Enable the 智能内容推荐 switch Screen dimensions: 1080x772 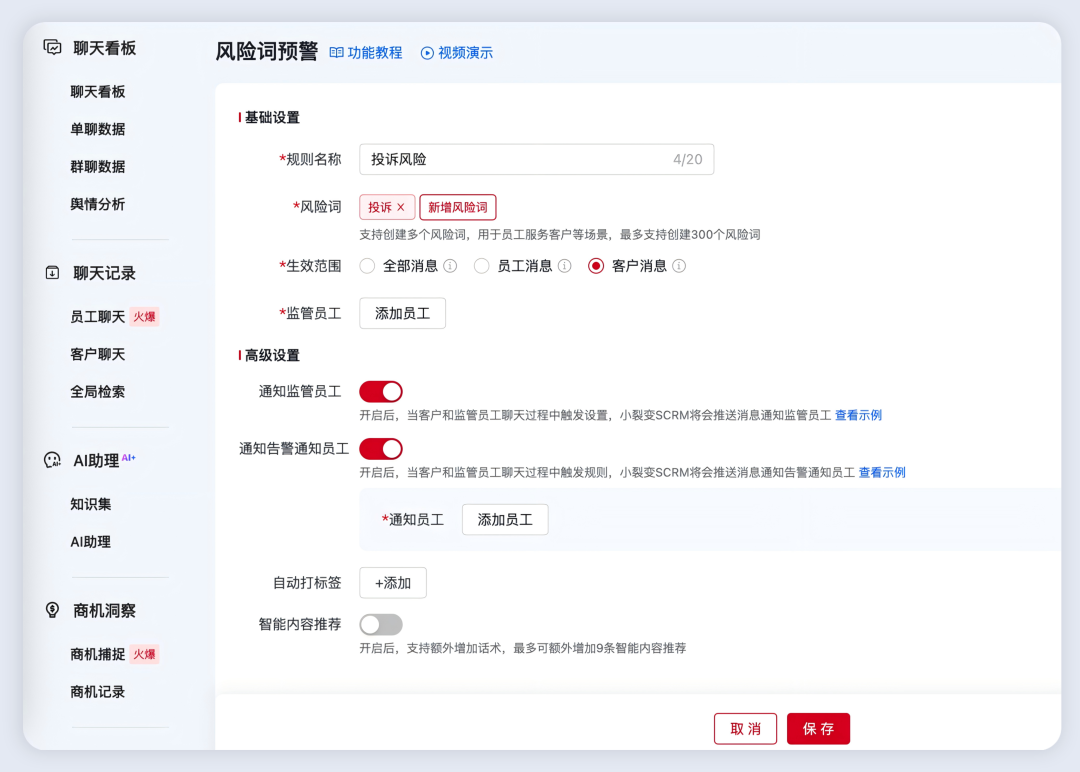point(380,624)
